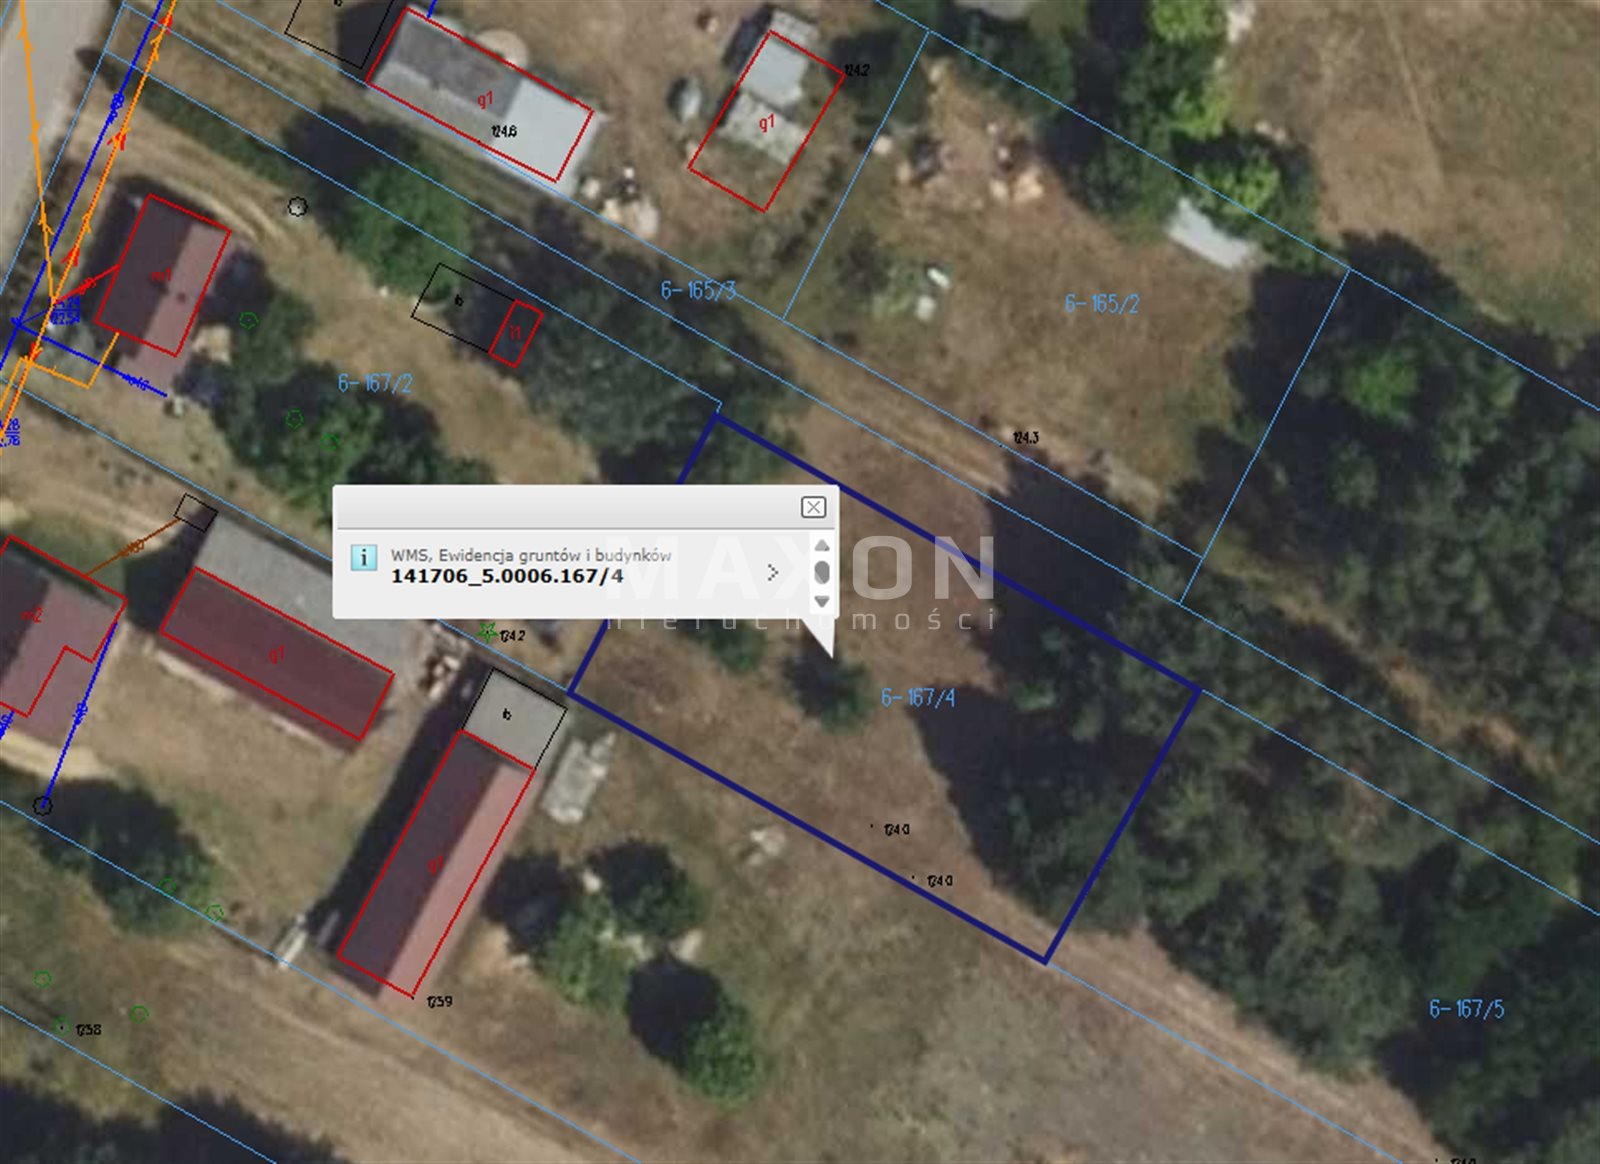The image size is (1600, 1164).
Task: Select the parcel ID 141706_5.0006.167/4 result
Action: pyautogui.click(x=507, y=576)
